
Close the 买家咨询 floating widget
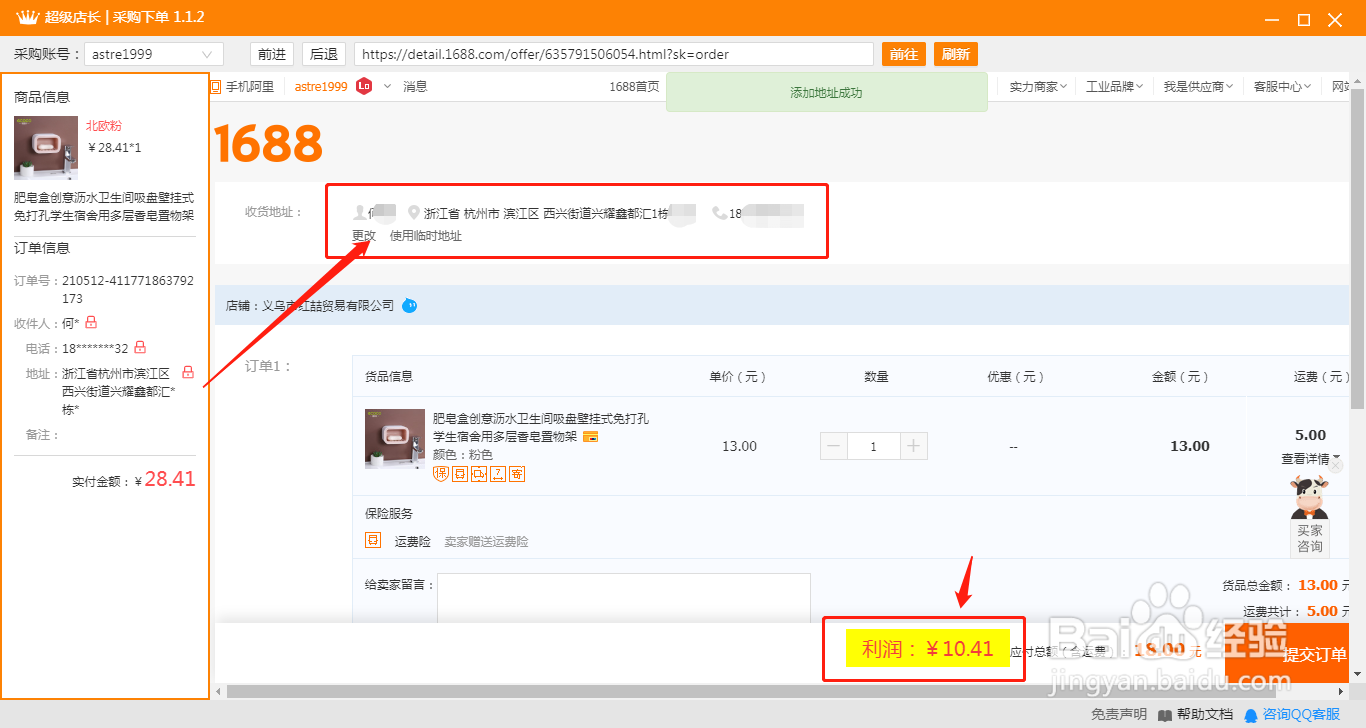(x=1336, y=465)
